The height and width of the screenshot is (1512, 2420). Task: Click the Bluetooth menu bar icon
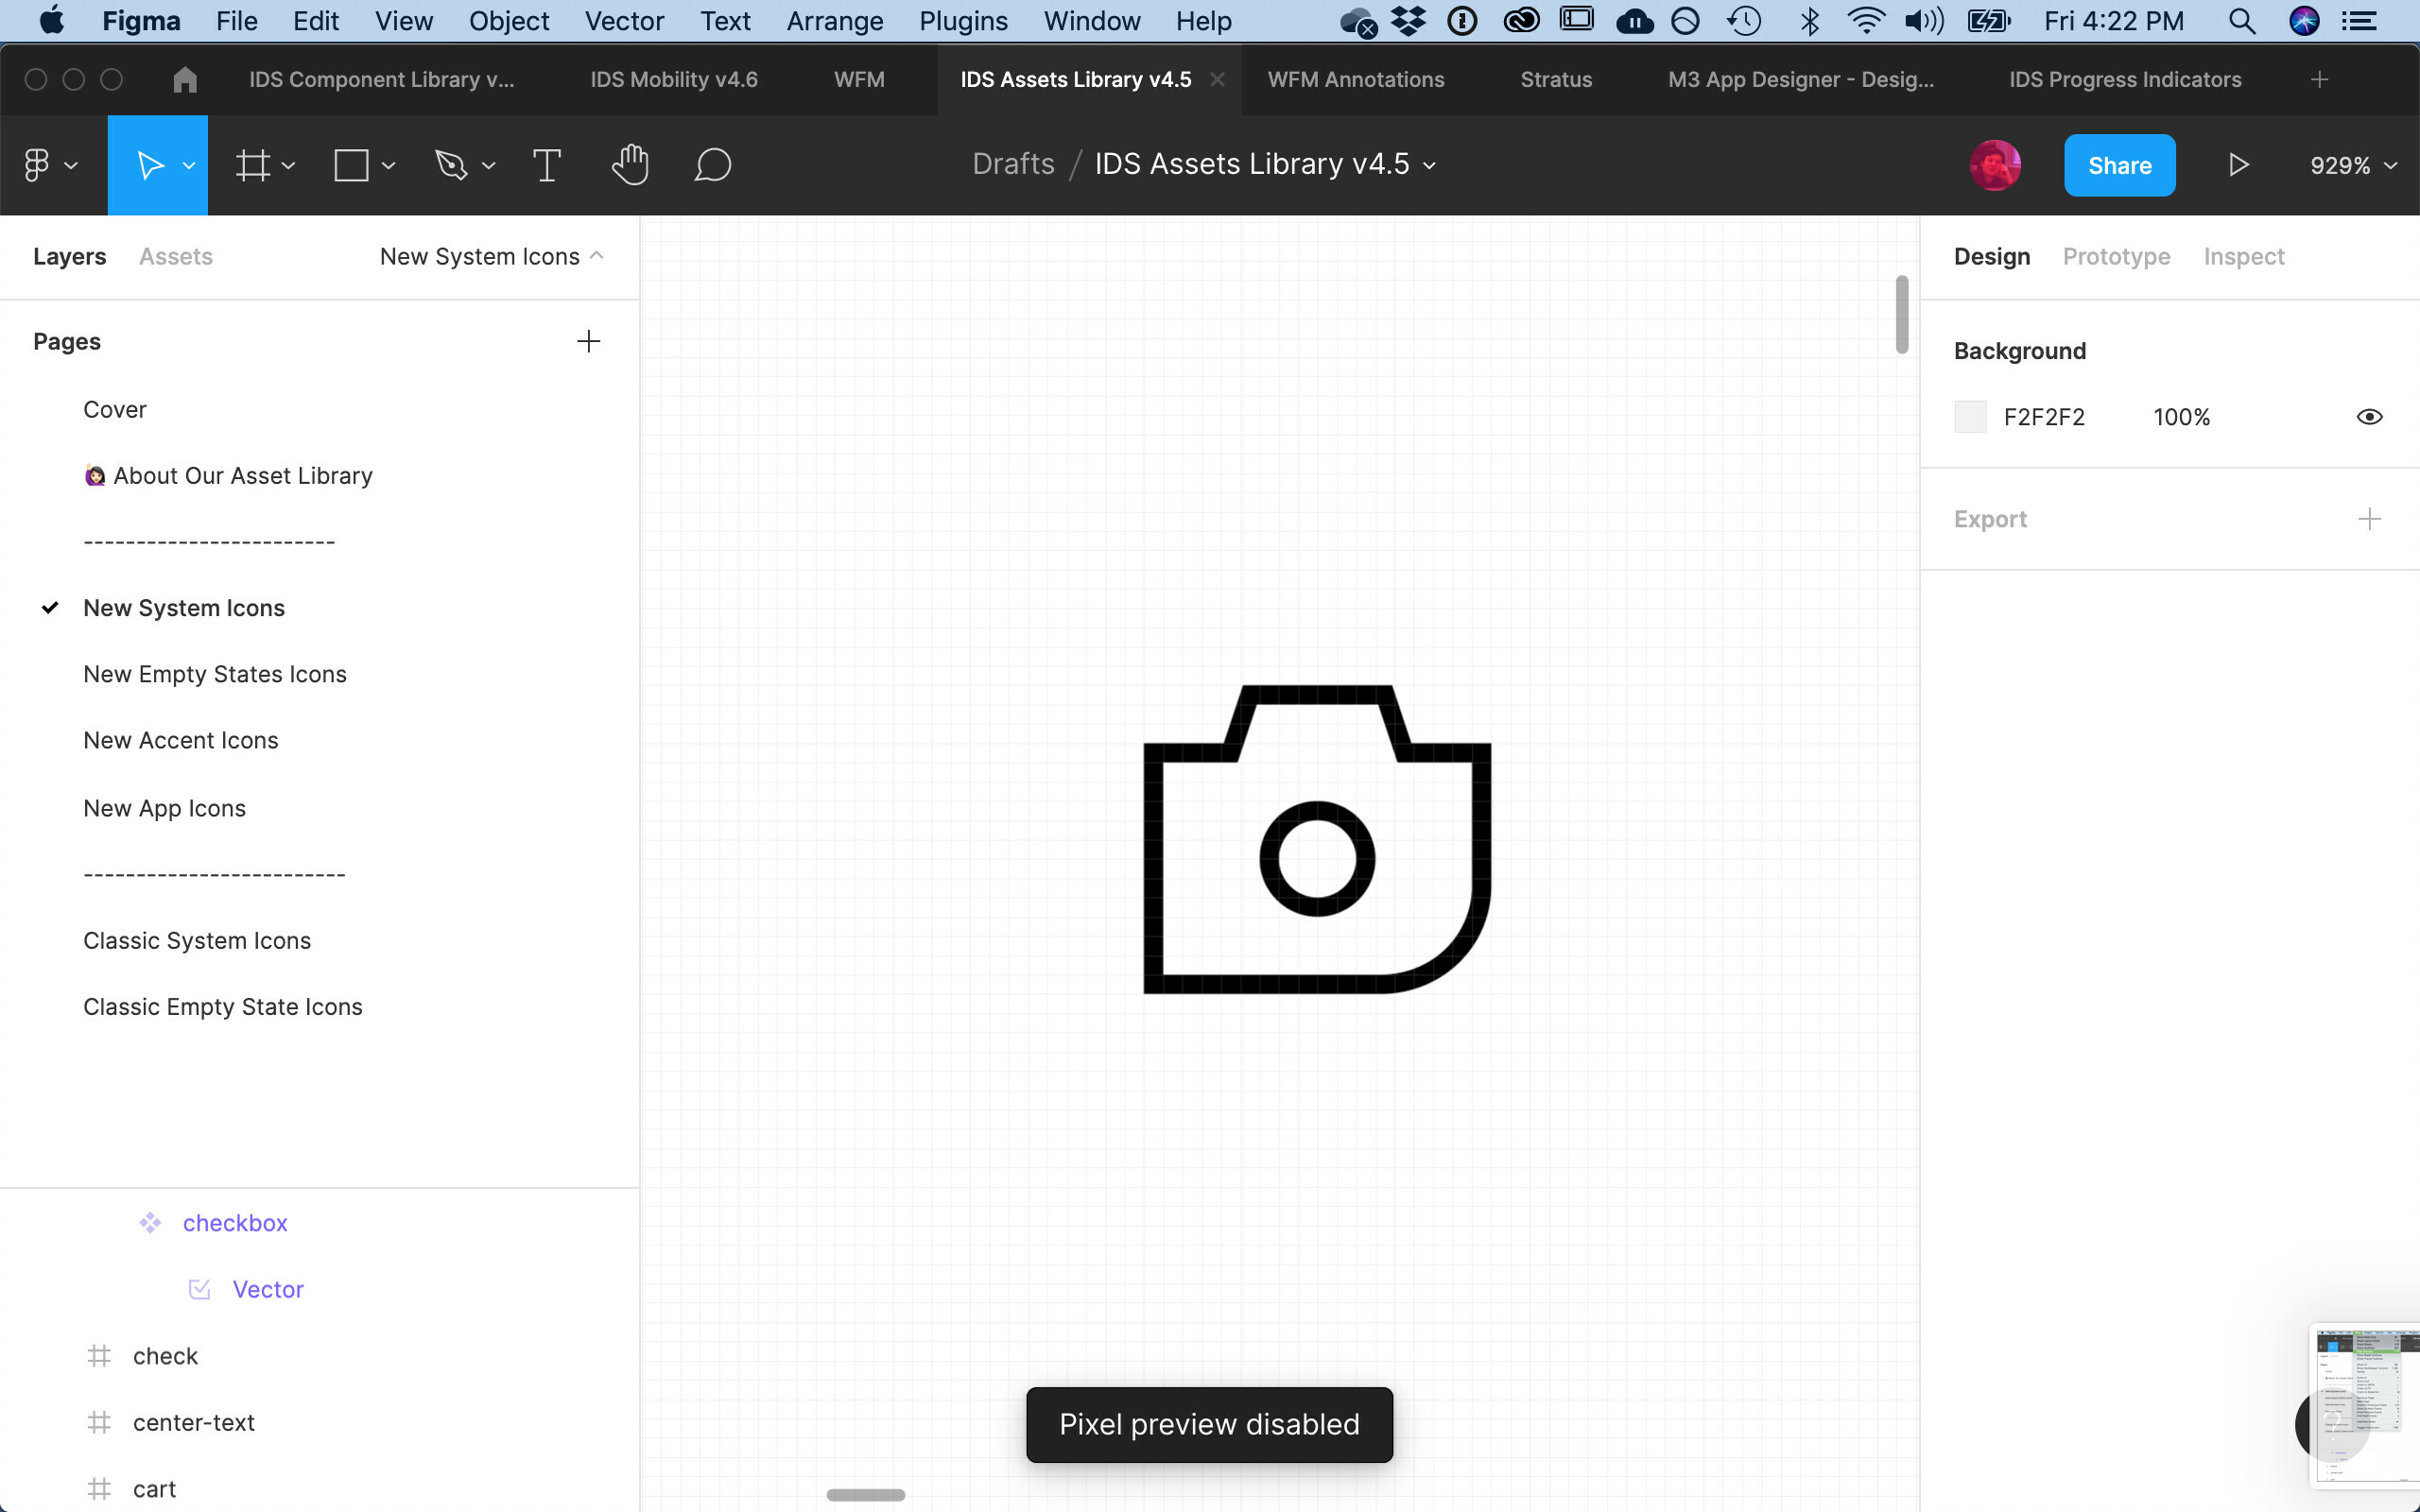1809,21
